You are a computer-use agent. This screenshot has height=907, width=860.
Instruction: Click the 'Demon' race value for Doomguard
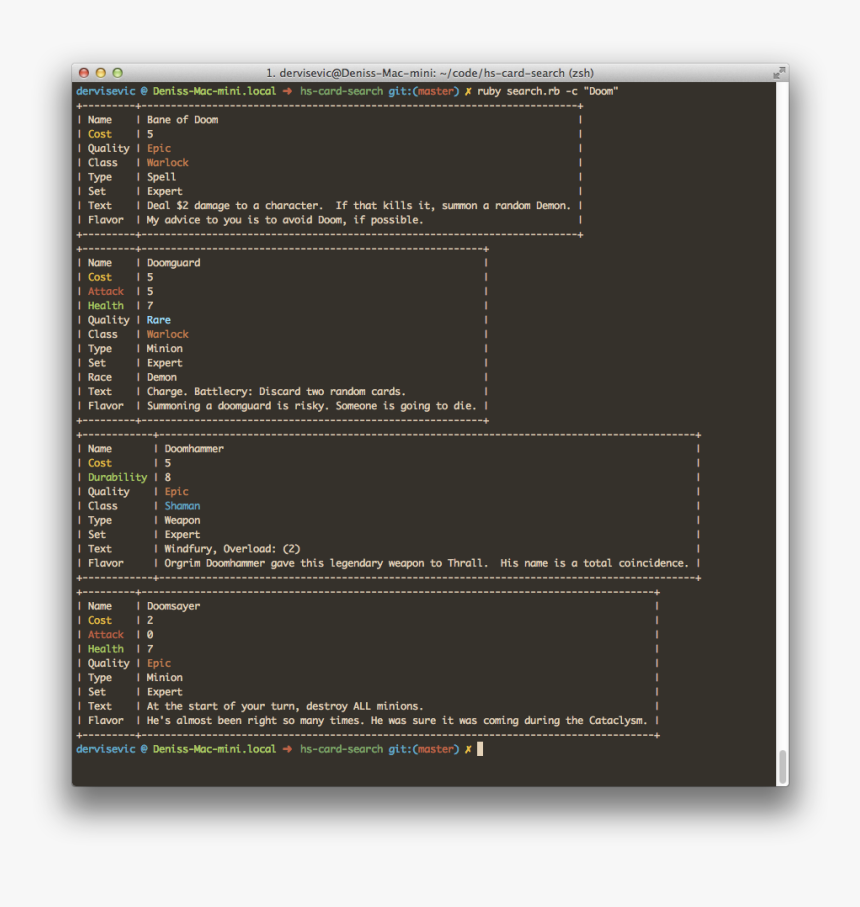coord(161,378)
